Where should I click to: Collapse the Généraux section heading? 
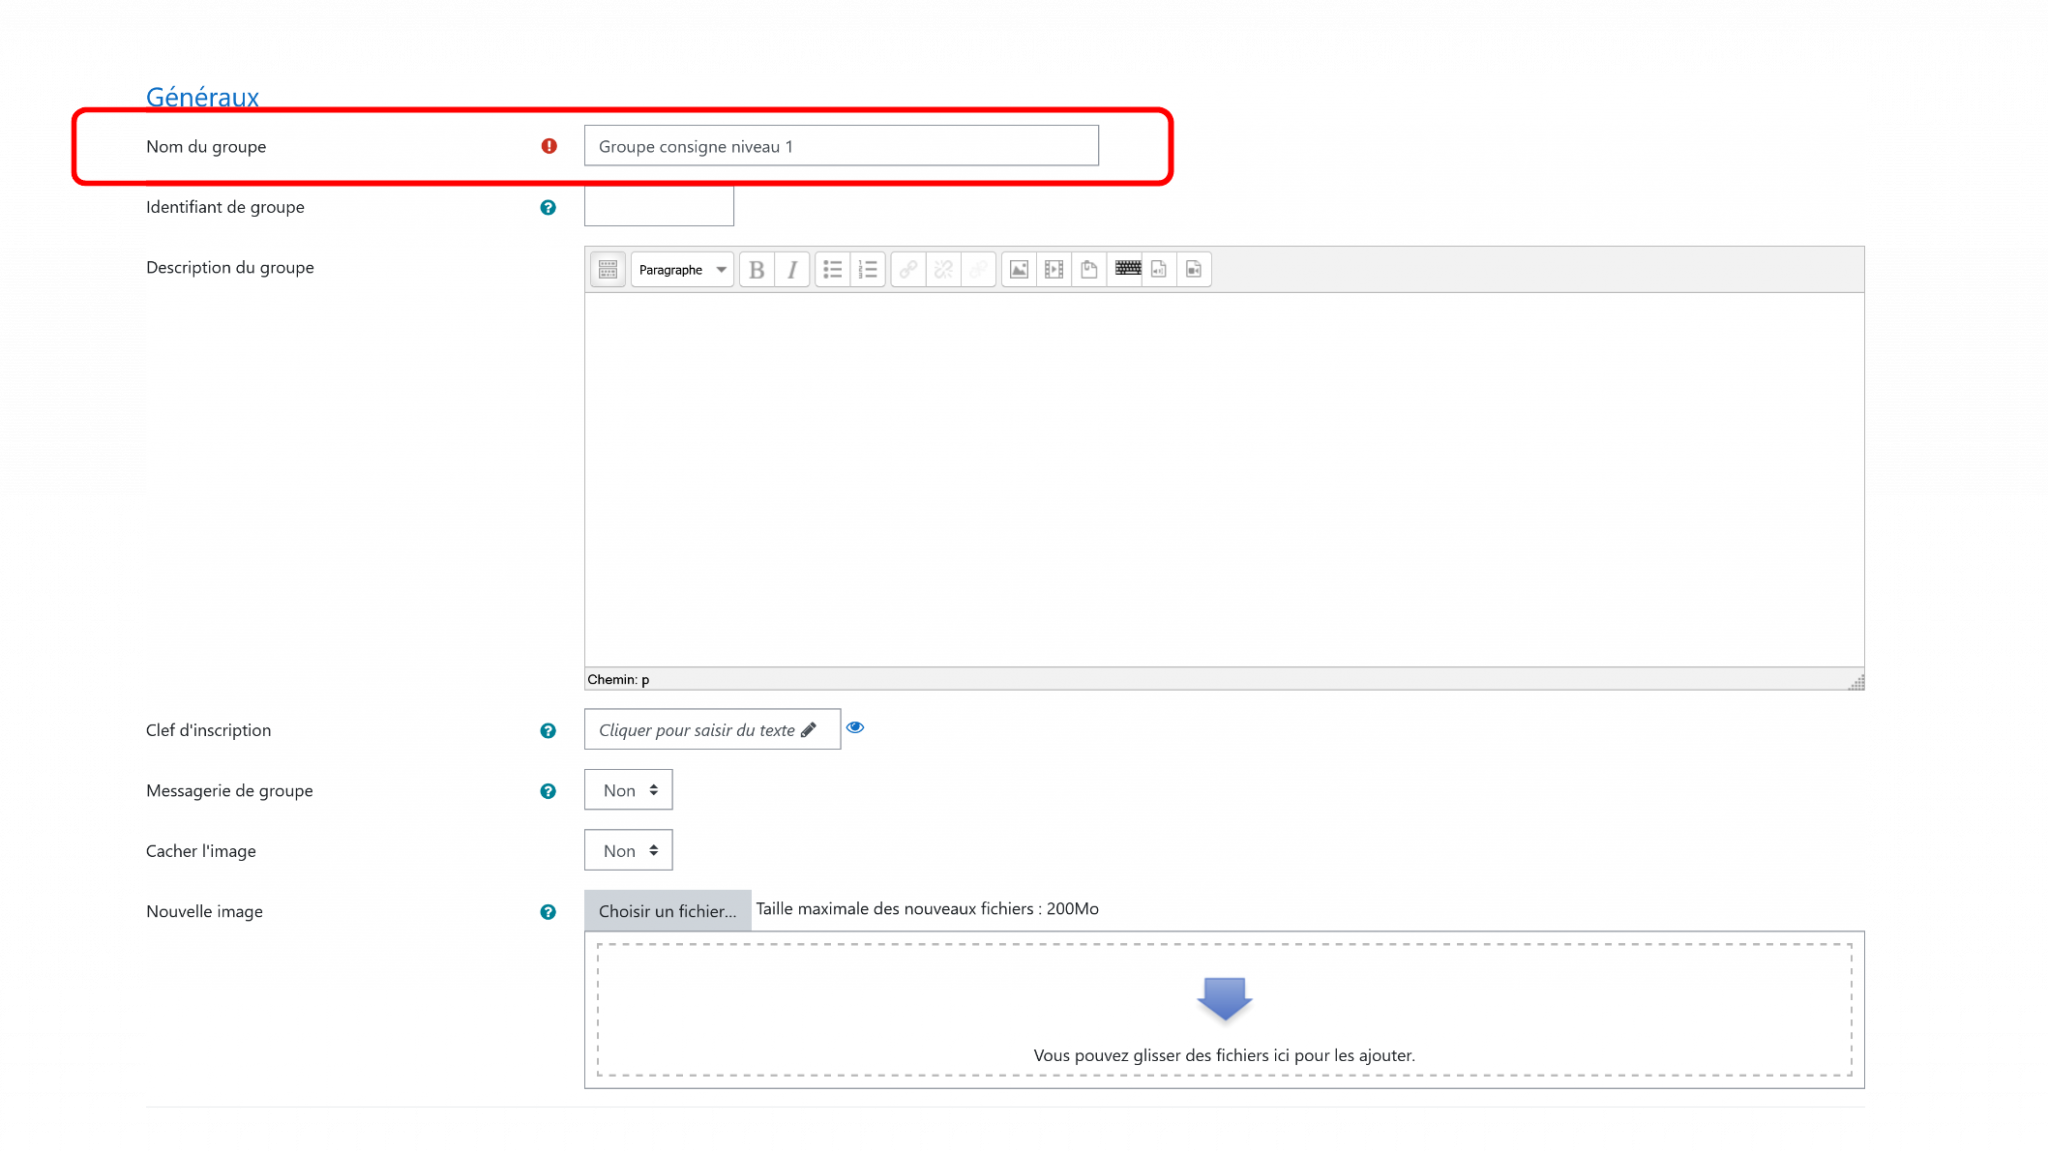click(x=202, y=97)
